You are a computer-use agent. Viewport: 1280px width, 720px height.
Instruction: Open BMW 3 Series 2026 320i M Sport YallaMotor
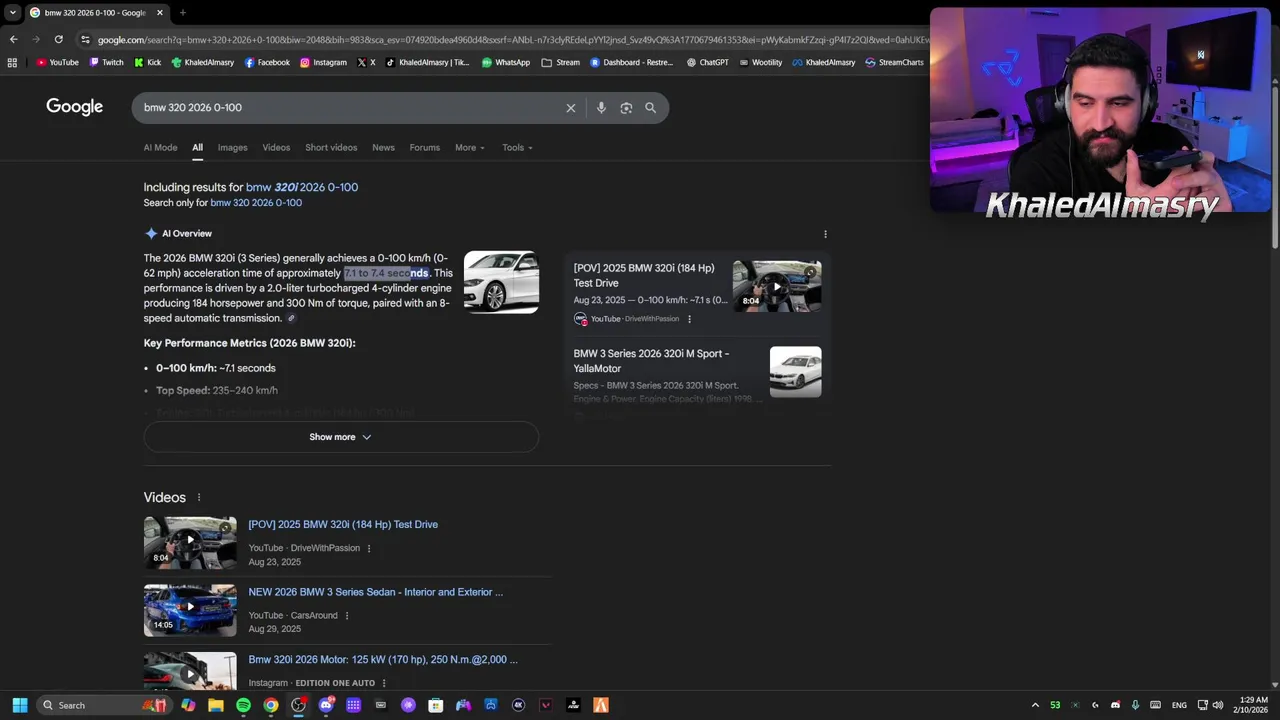click(x=651, y=361)
